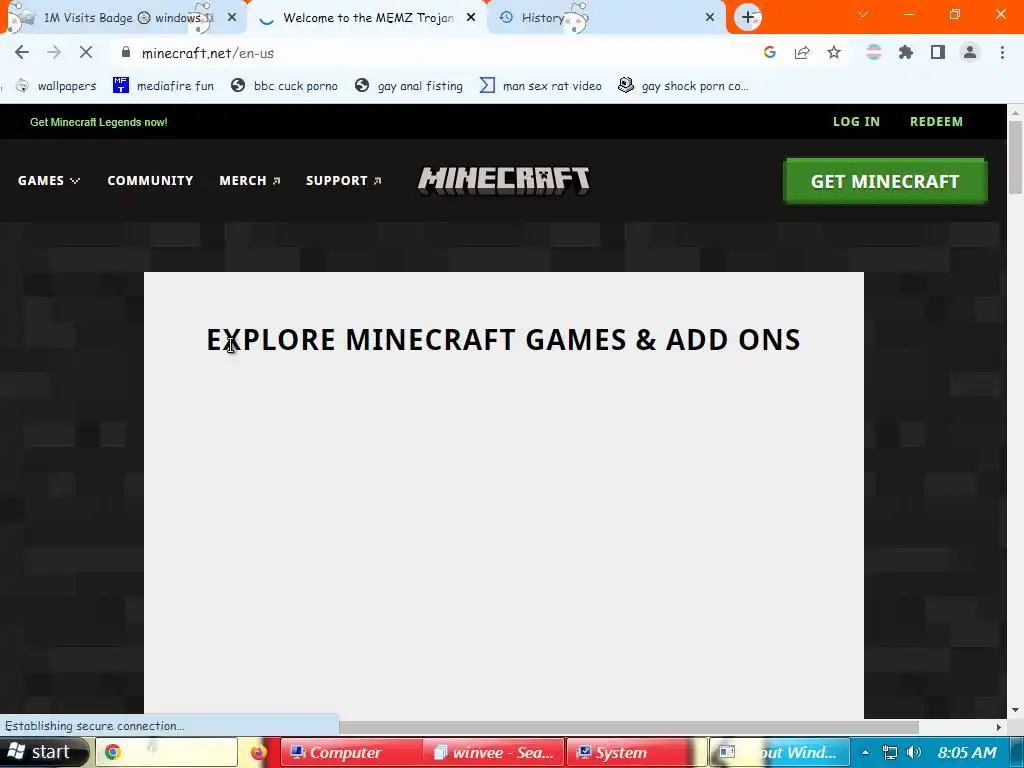Switch to the Computer taskbar window
1024x768 pixels.
tap(352, 752)
